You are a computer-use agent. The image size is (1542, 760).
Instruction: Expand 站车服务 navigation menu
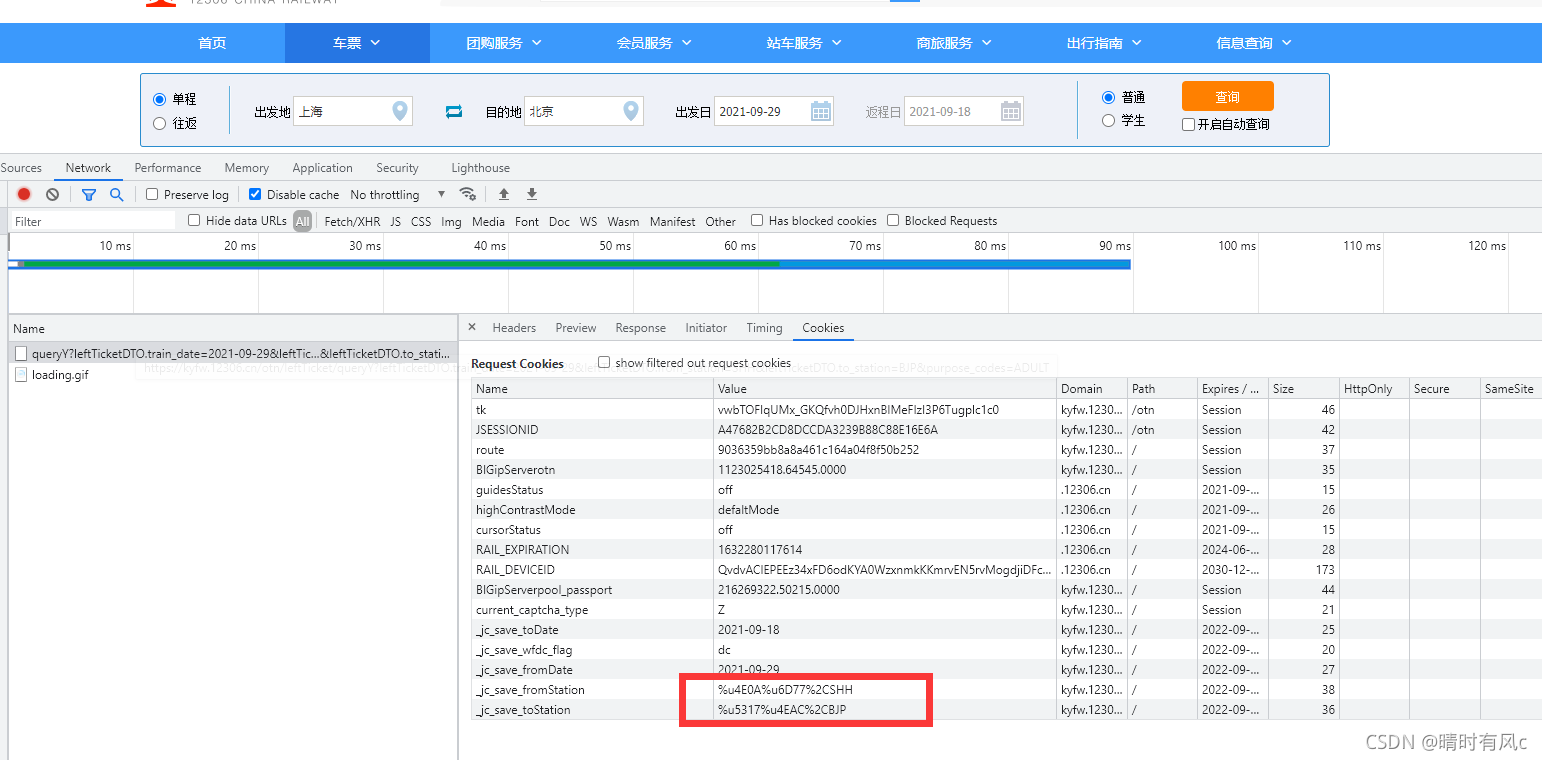pyautogui.click(x=804, y=43)
